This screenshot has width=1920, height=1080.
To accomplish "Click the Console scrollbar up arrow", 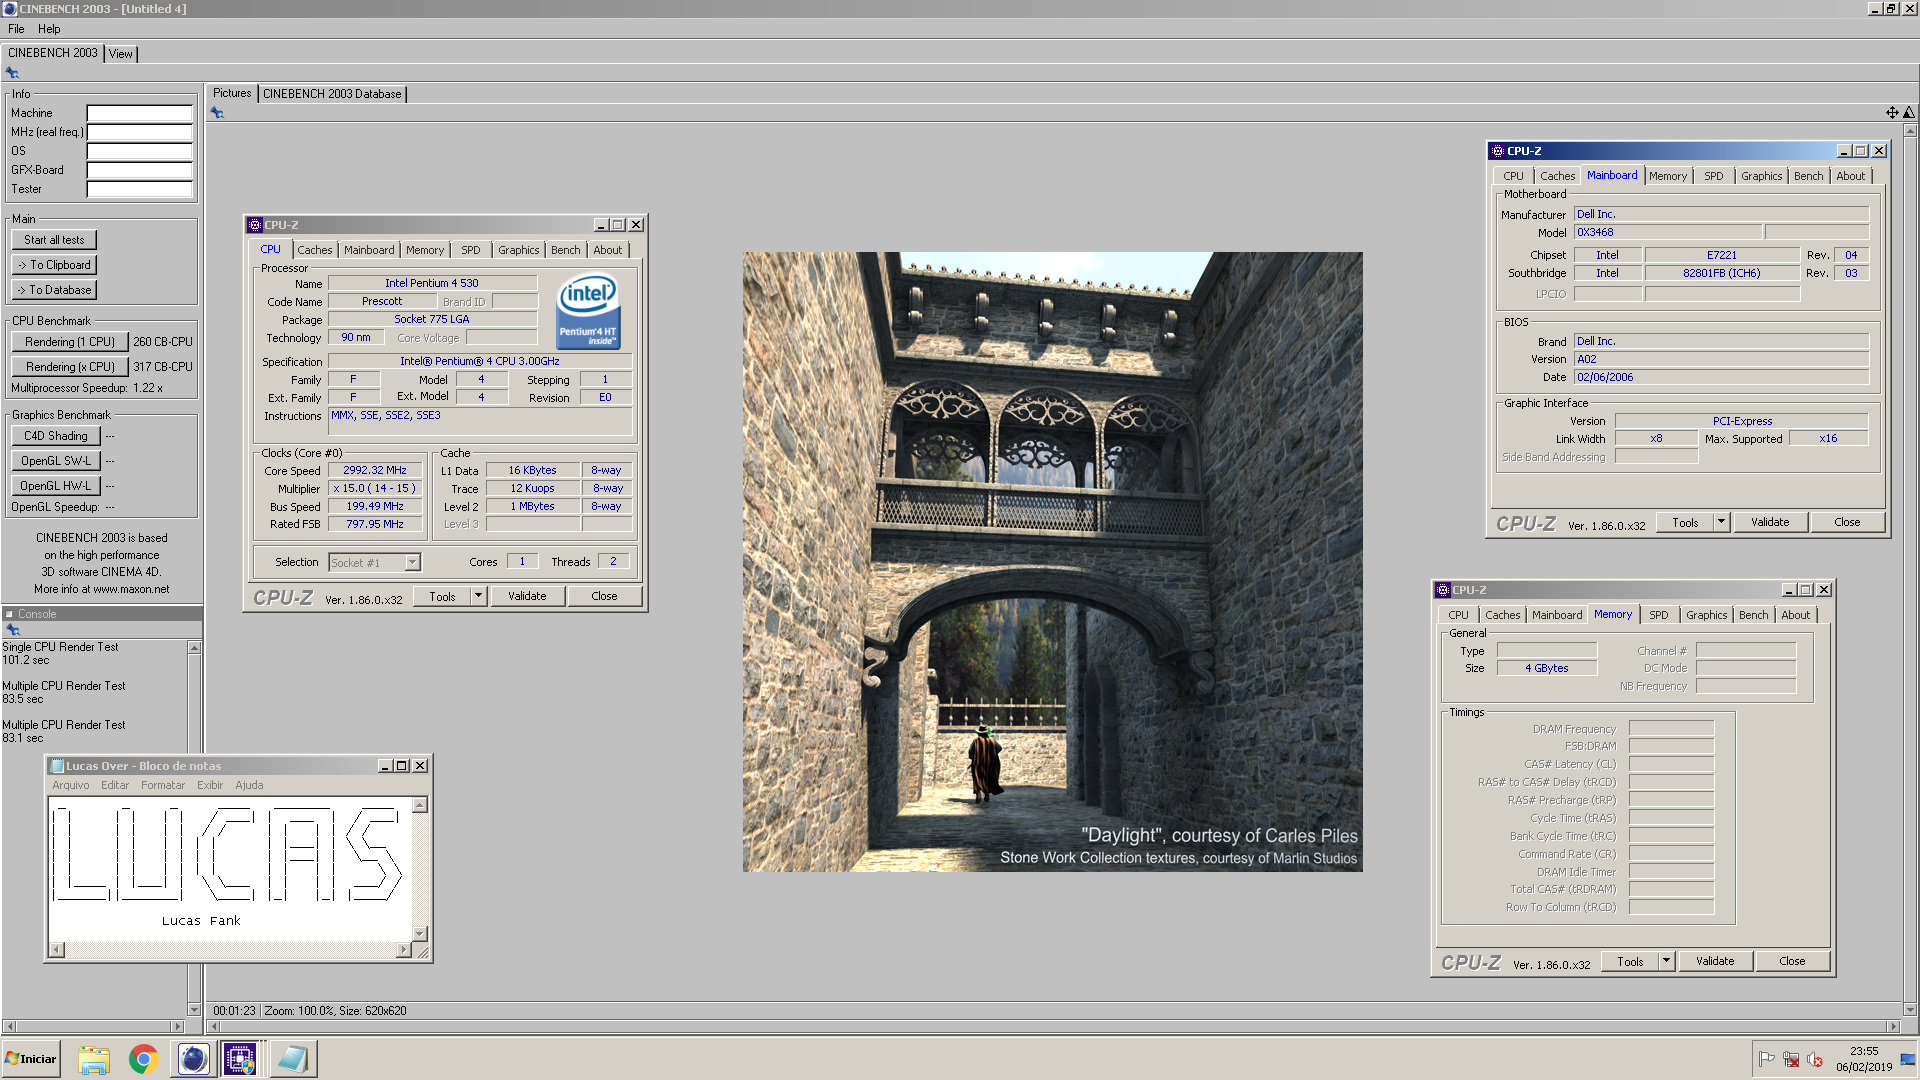I will 194,648.
